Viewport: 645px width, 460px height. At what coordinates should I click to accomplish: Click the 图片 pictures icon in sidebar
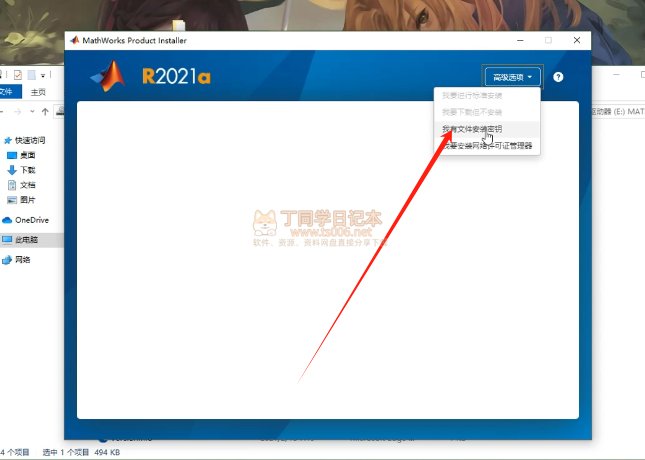tap(12, 200)
